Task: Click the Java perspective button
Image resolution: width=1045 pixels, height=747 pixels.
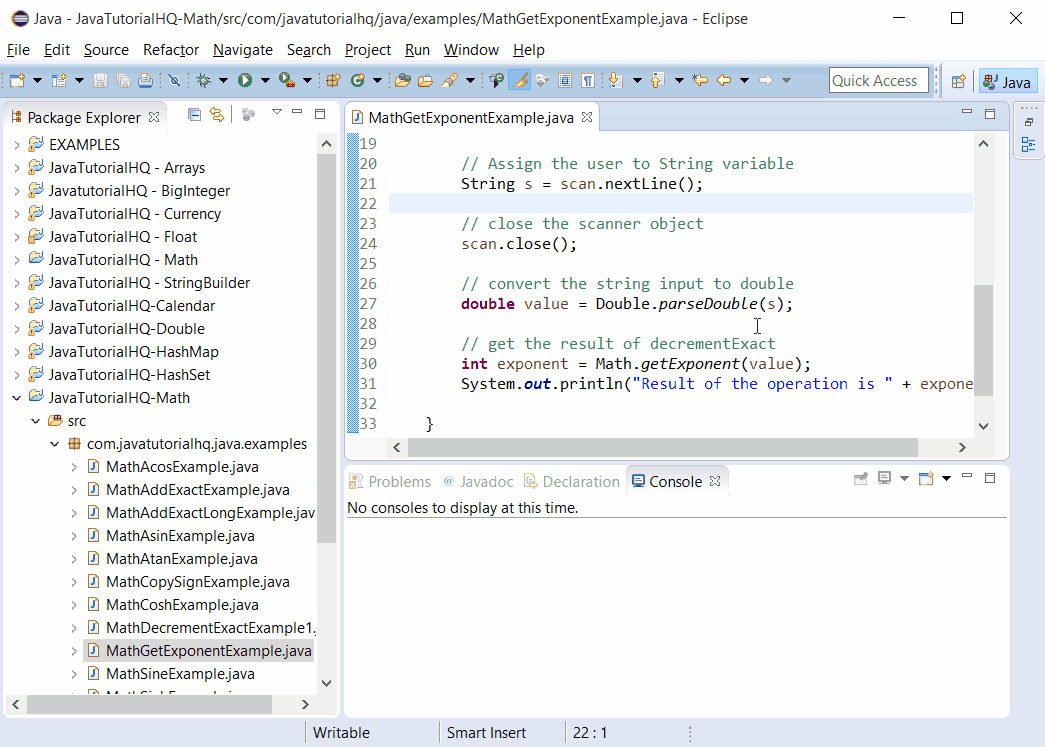Action: (1007, 80)
